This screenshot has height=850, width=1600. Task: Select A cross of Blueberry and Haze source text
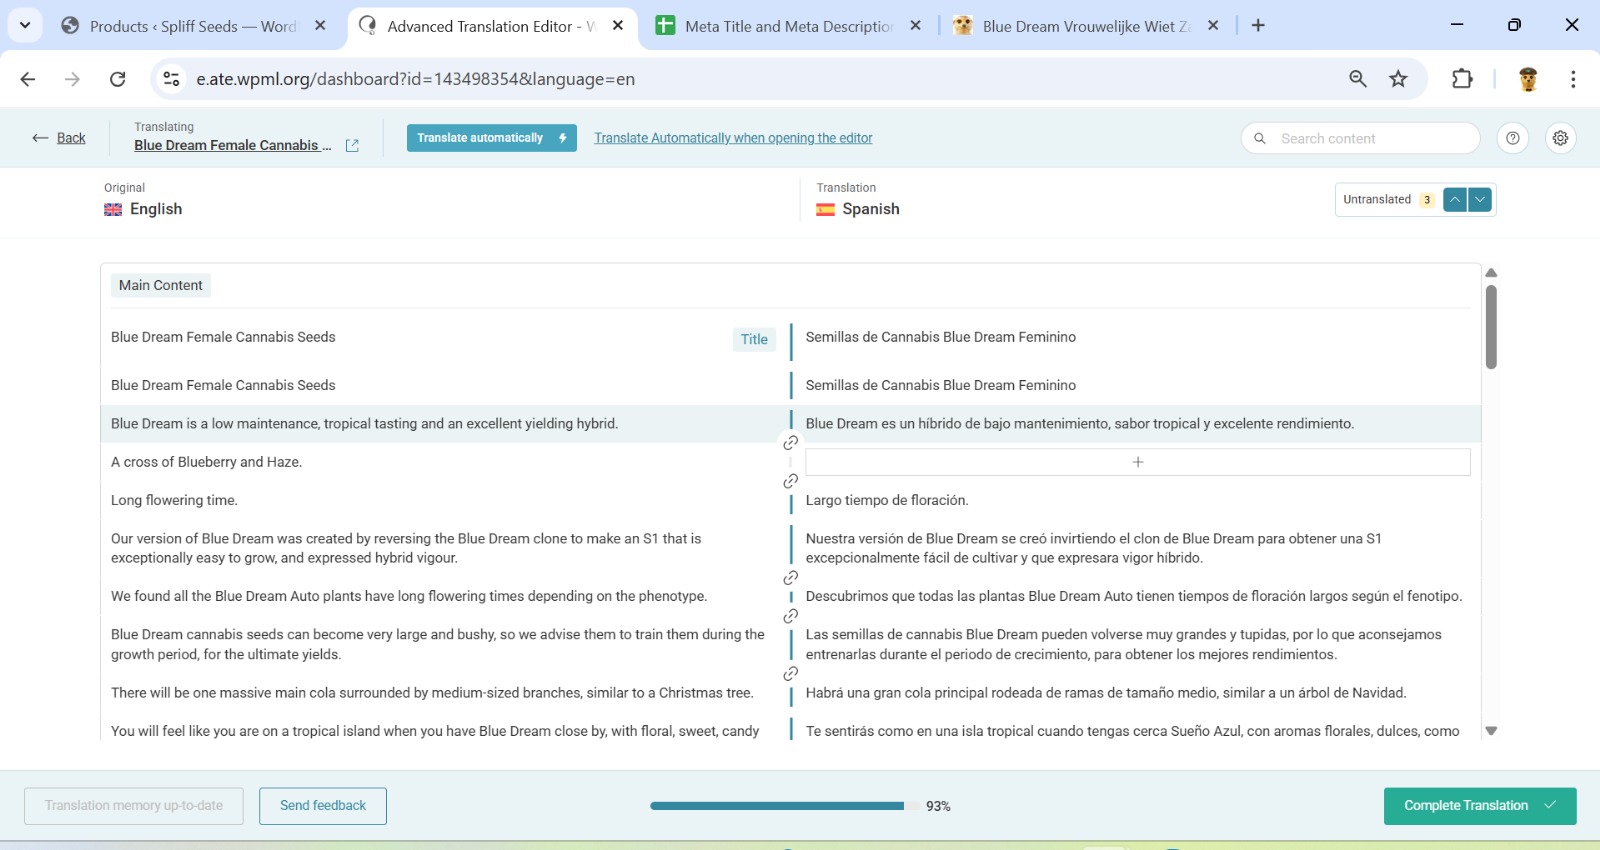tap(206, 462)
